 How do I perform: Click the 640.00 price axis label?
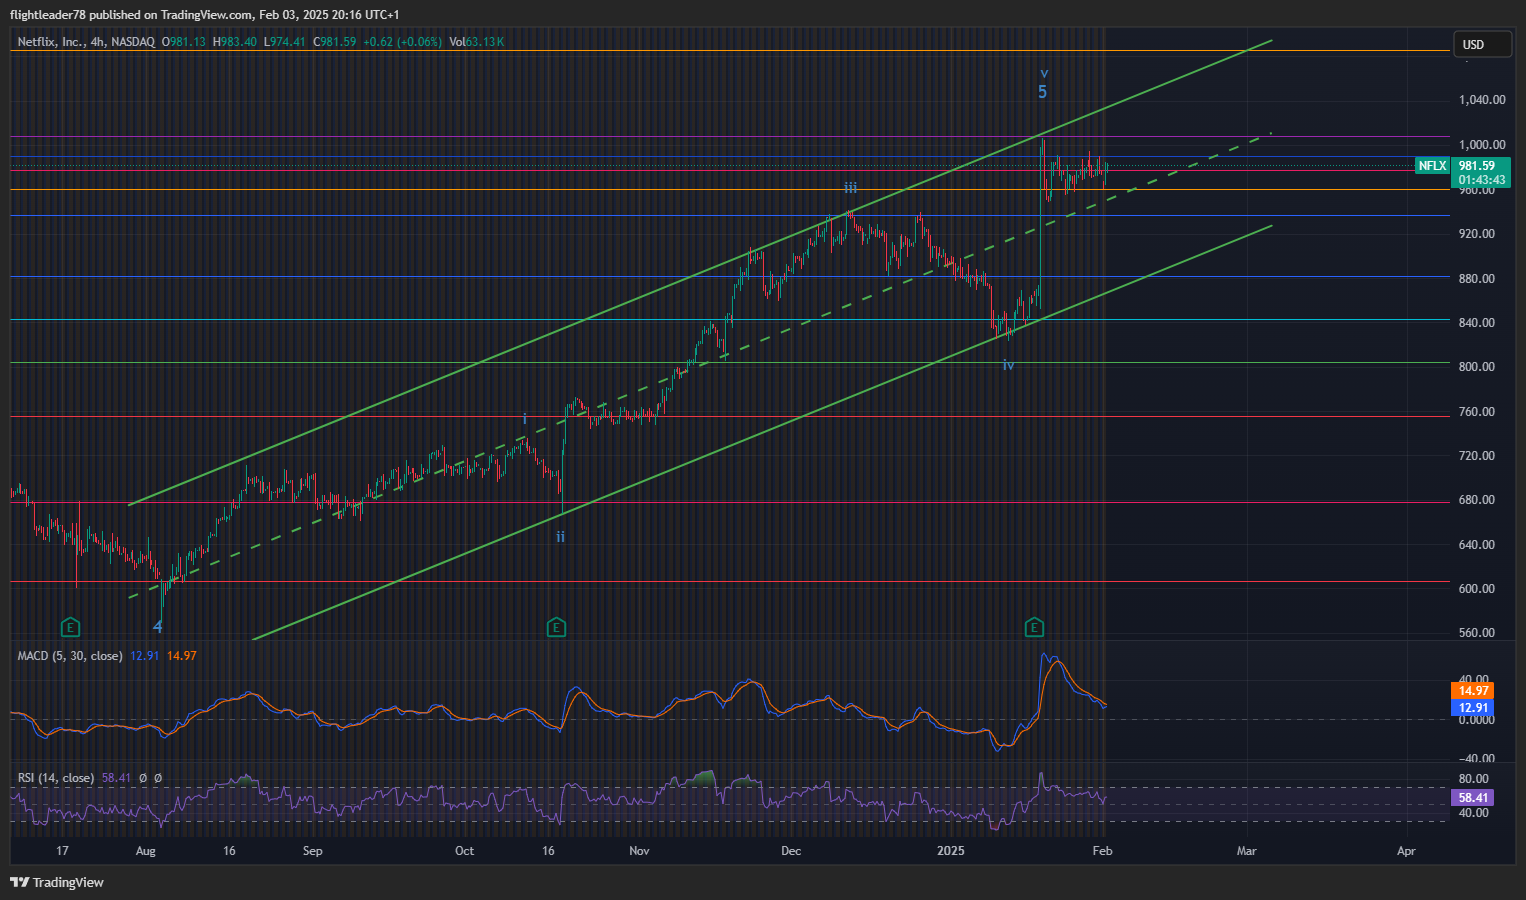[1477, 545]
